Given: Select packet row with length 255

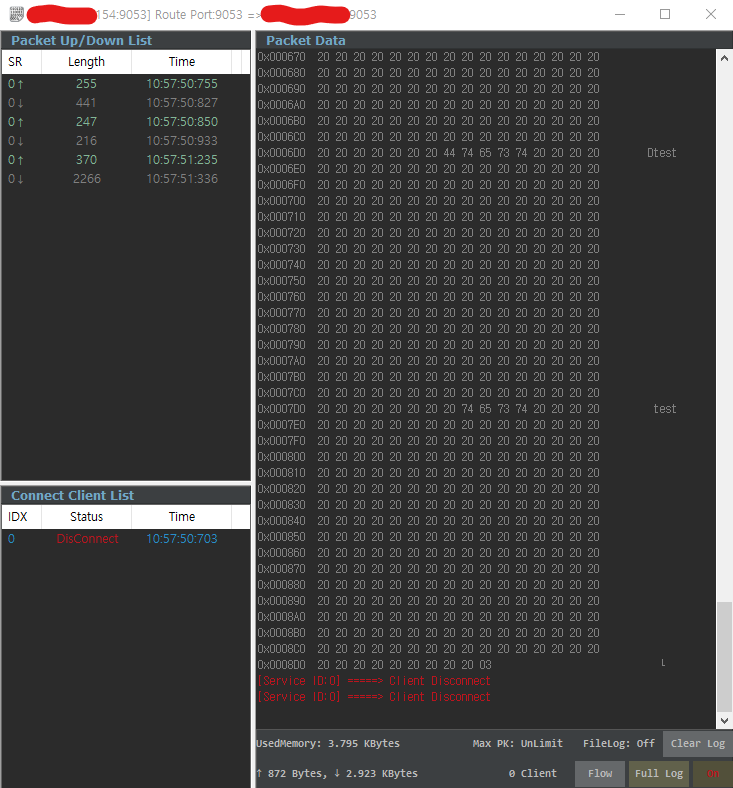Looking at the screenshot, I should coord(126,83).
